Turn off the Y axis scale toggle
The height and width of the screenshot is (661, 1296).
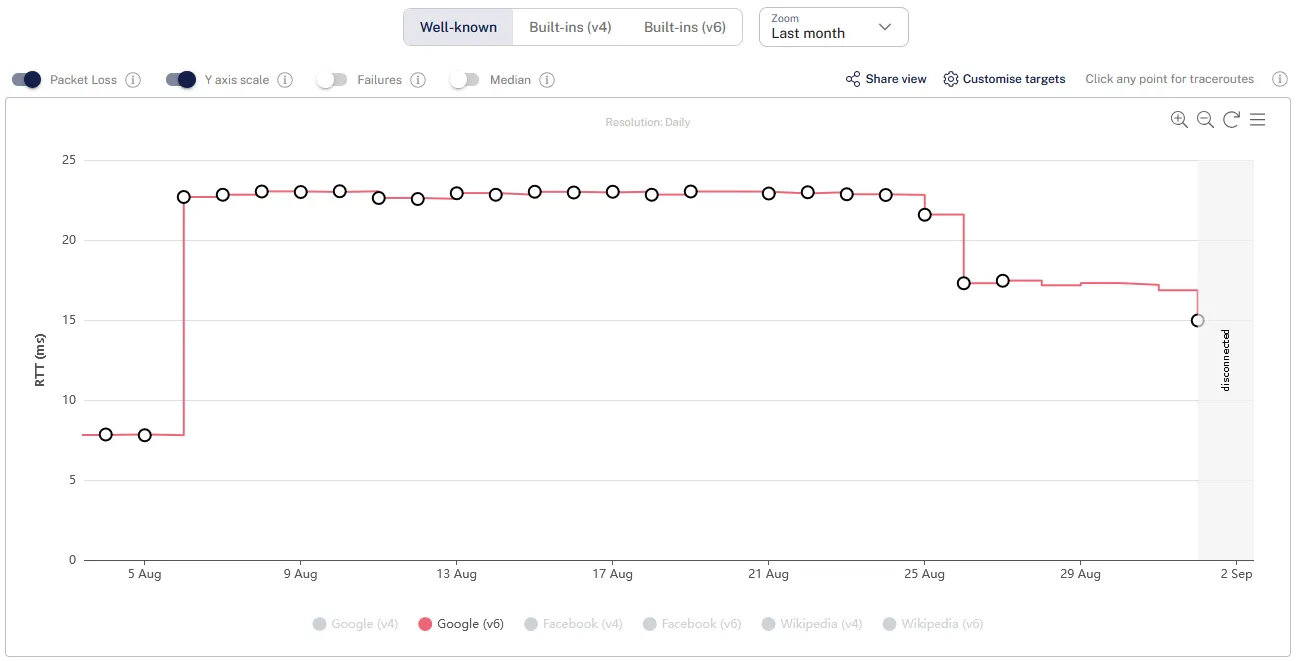[x=181, y=80]
